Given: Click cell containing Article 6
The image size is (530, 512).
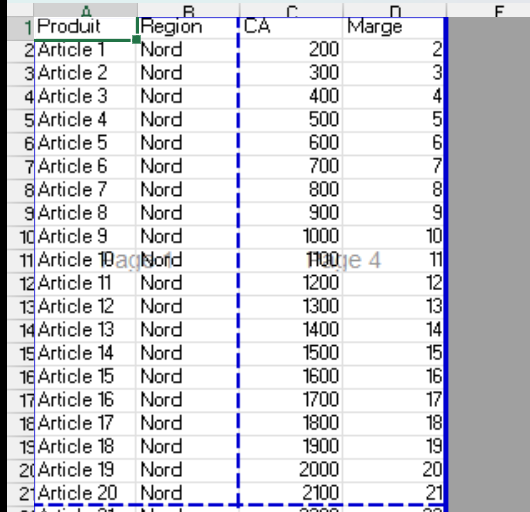Looking at the screenshot, I should [x=85, y=167].
